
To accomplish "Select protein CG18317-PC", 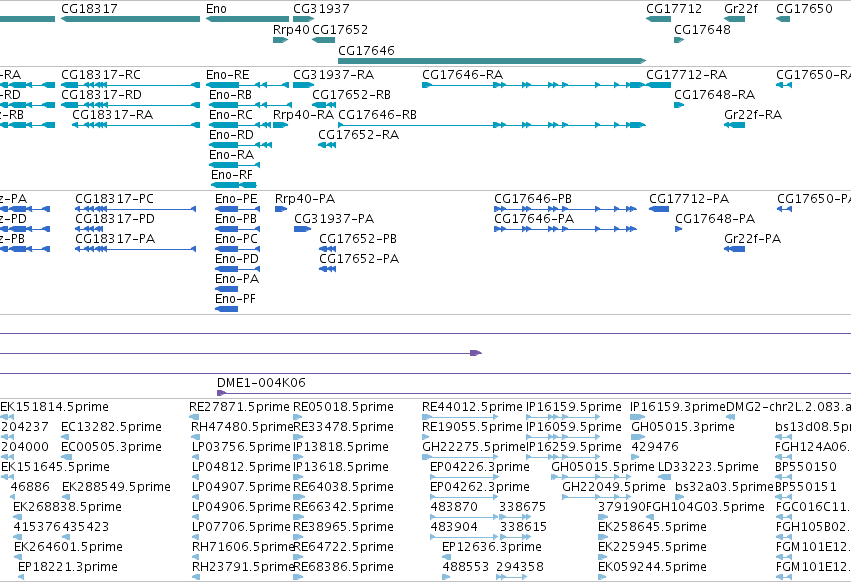I will click(x=115, y=199).
